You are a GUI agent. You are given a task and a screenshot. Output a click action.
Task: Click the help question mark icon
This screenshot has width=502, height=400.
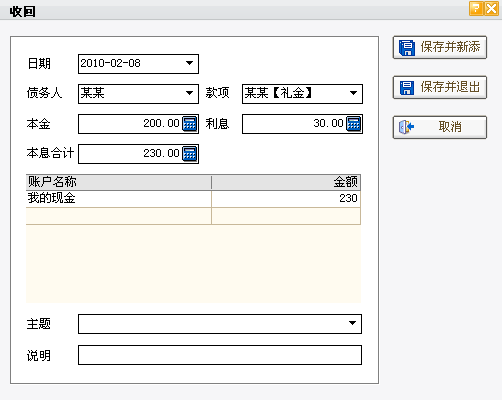pos(476,8)
